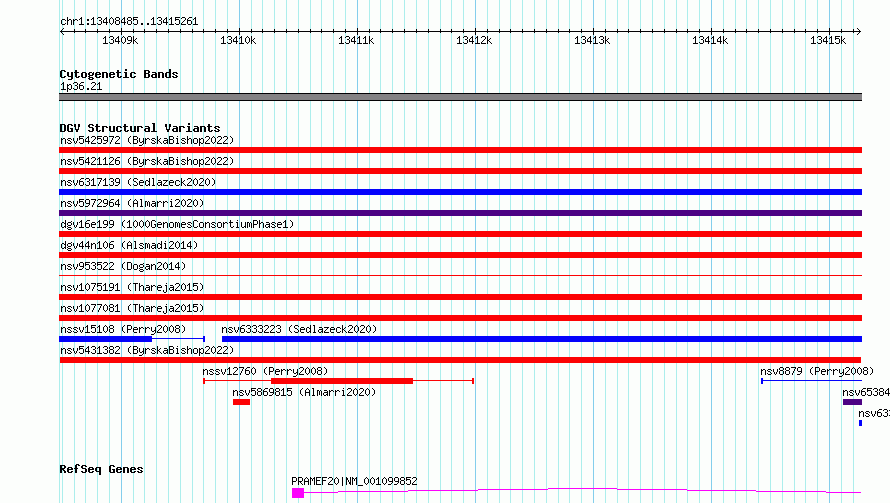This screenshot has width=890, height=503.
Task: Click the nsv953522 (Dogan2014) label
Action: click(x=123, y=266)
